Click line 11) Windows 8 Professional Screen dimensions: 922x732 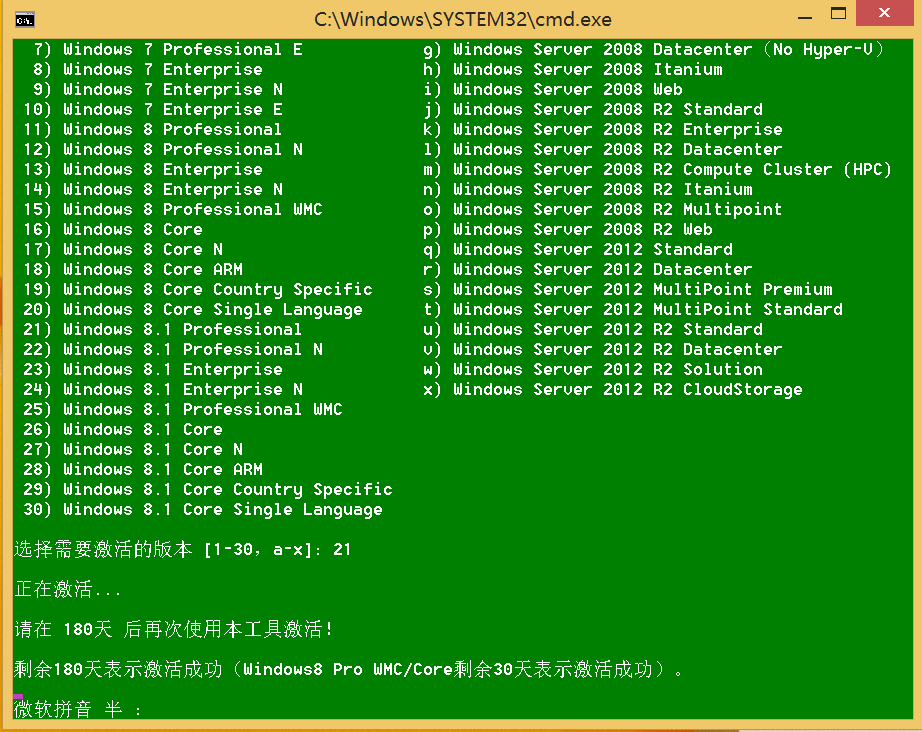tap(152, 129)
